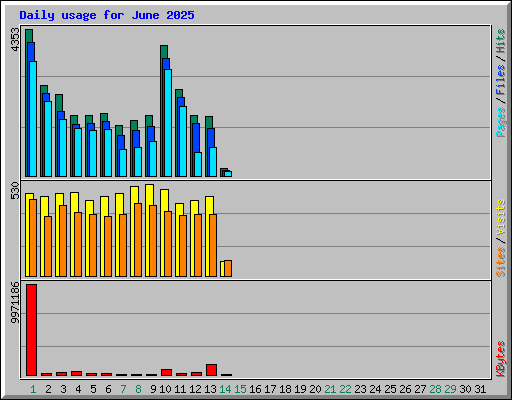Click the tall red KBytes bar for day 1
Image resolution: width=512 pixels, height=400 pixels.
(31, 330)
